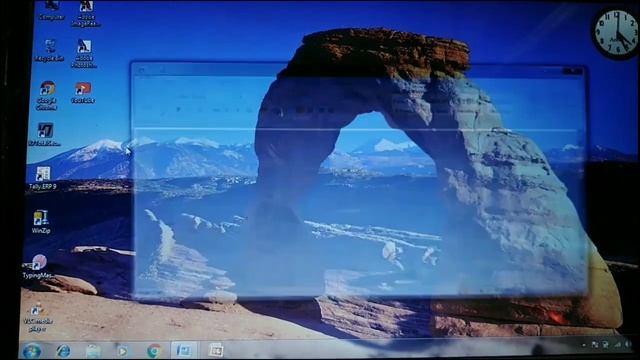Viewport: 640px width, 360px height.
Task: Select the Adobe Photoshop desktop shortcut
Action: point(84,53)
